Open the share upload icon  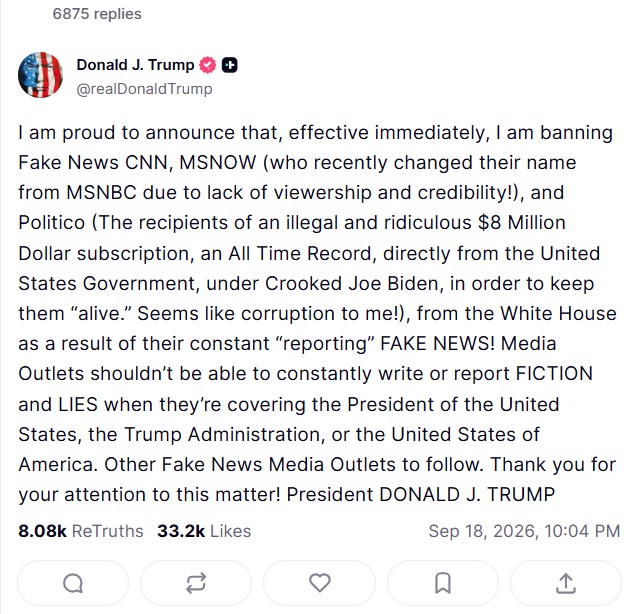[566, 583]
